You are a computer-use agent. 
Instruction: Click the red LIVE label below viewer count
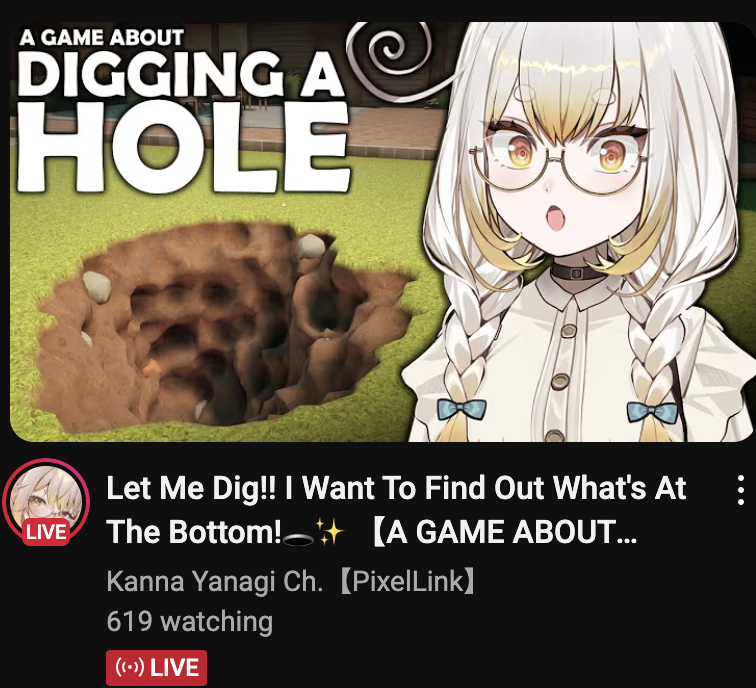pyautogui.click(x=156, y=668)
